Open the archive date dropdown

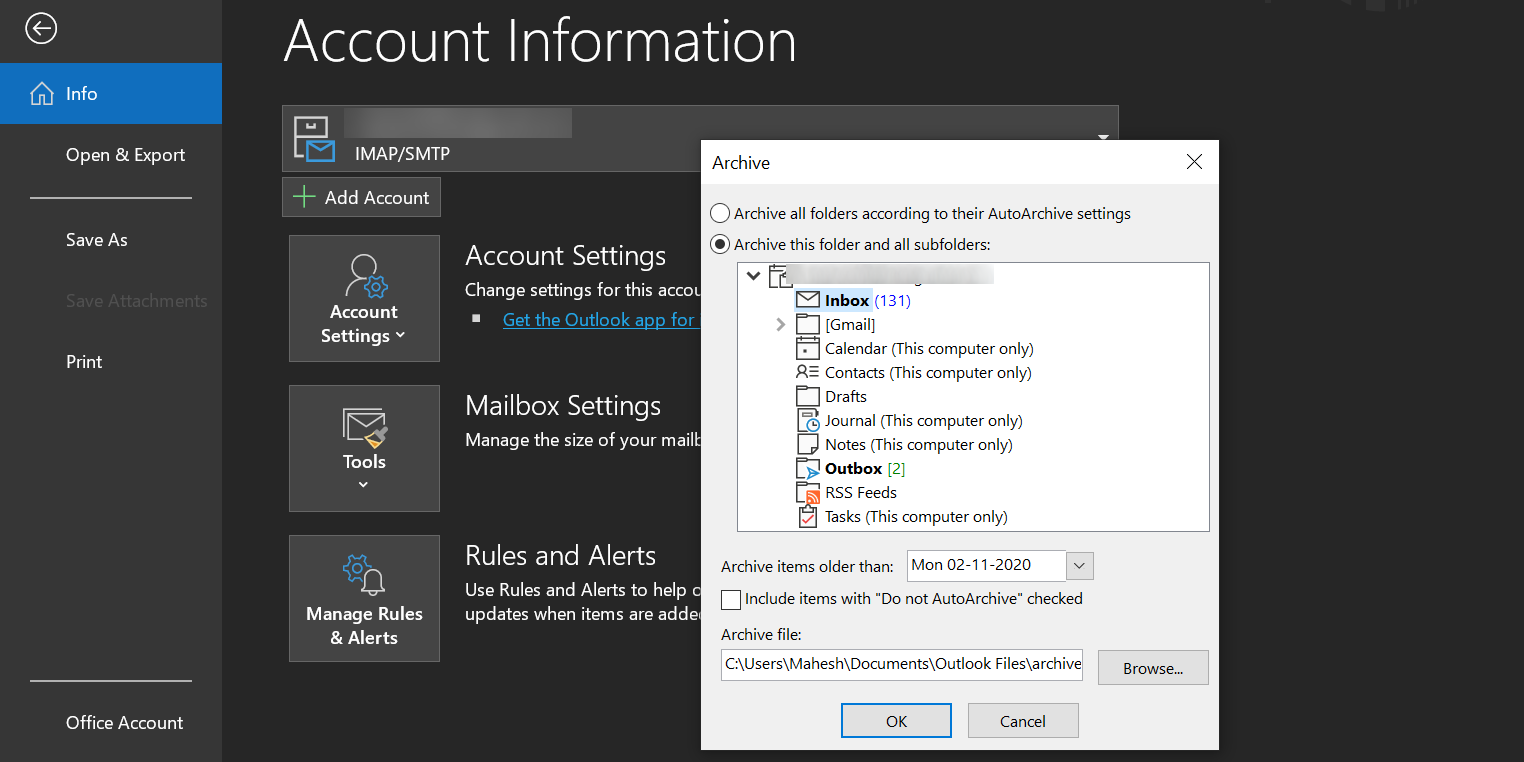tap(1078, 565)
